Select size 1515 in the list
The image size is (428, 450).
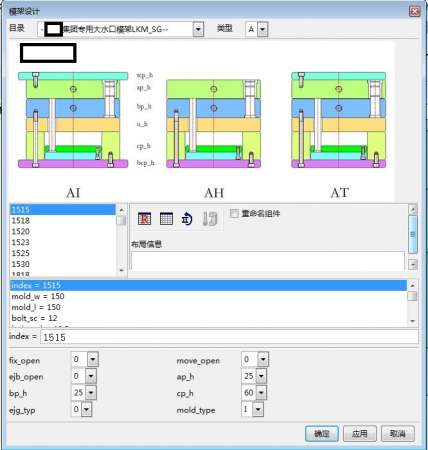[x=63, y=210]
